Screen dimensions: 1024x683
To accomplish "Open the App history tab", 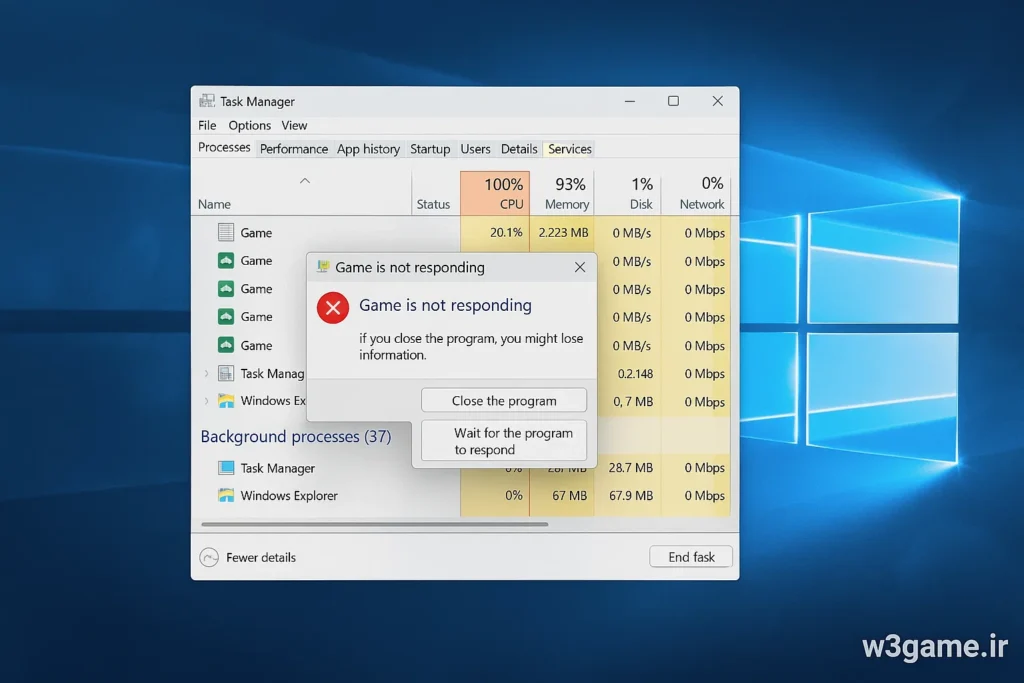I will 368,149.
